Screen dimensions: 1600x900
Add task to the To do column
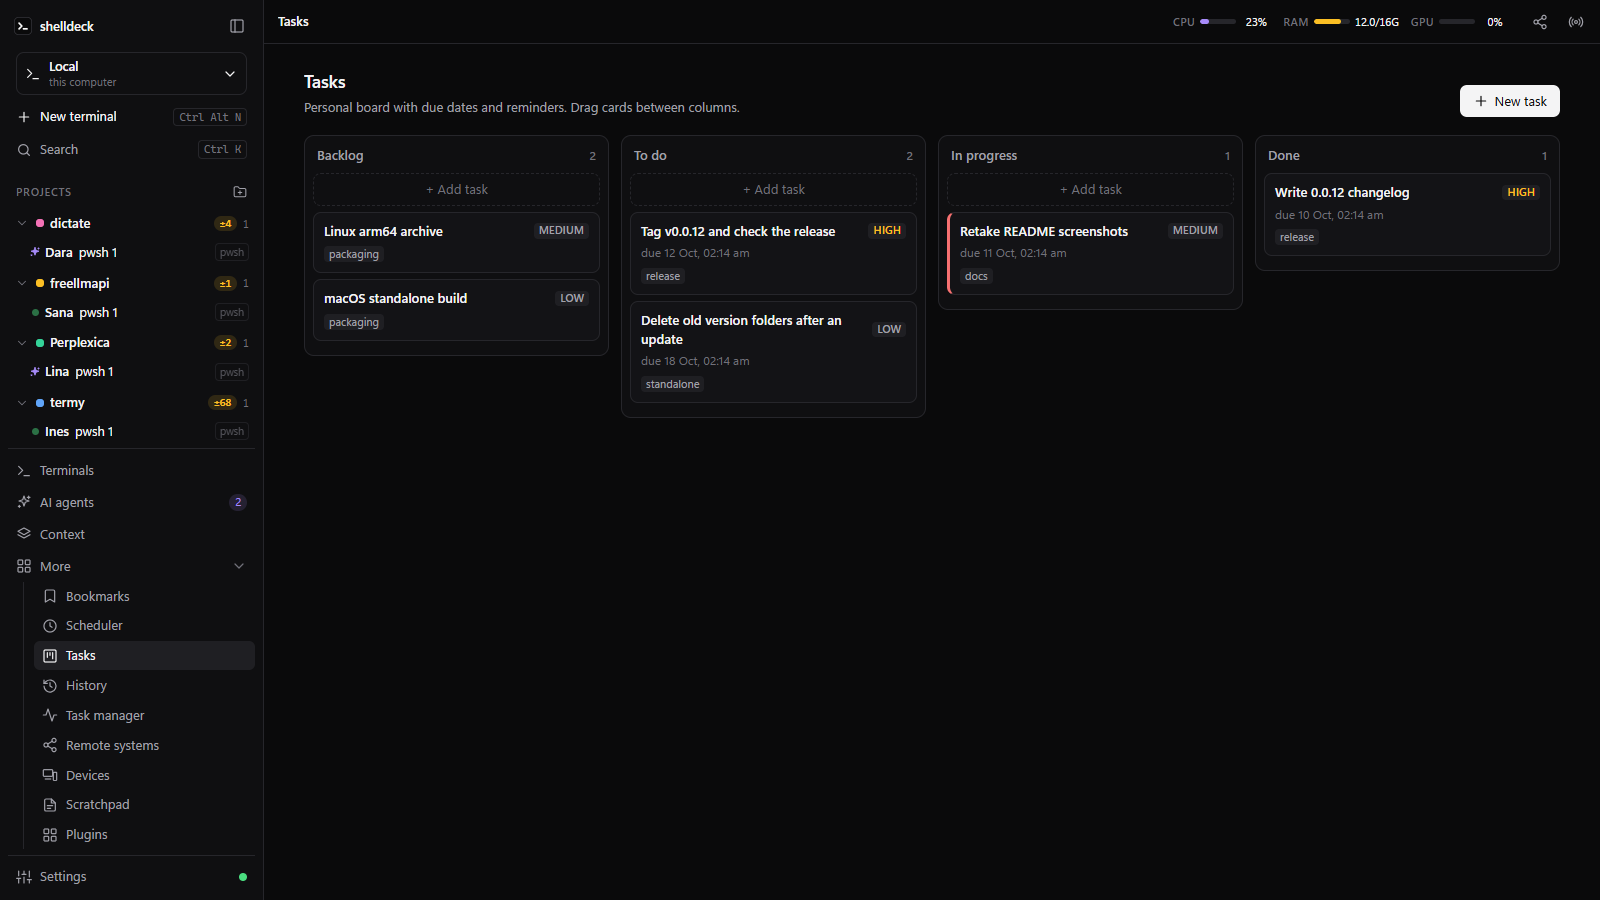(773, 190)
